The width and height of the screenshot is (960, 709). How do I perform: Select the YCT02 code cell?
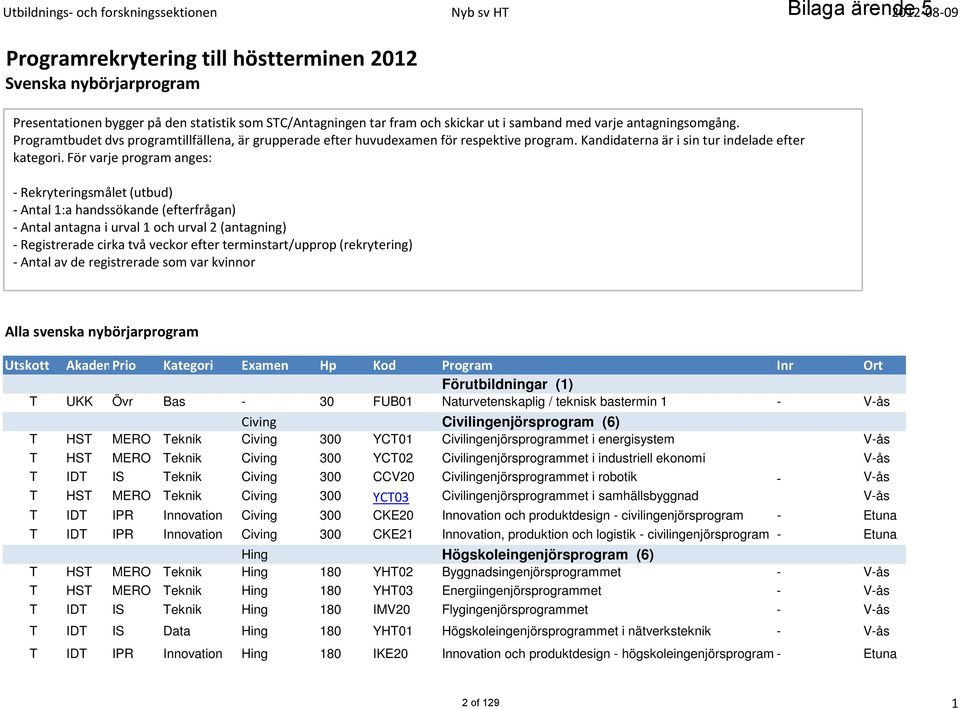392,458
